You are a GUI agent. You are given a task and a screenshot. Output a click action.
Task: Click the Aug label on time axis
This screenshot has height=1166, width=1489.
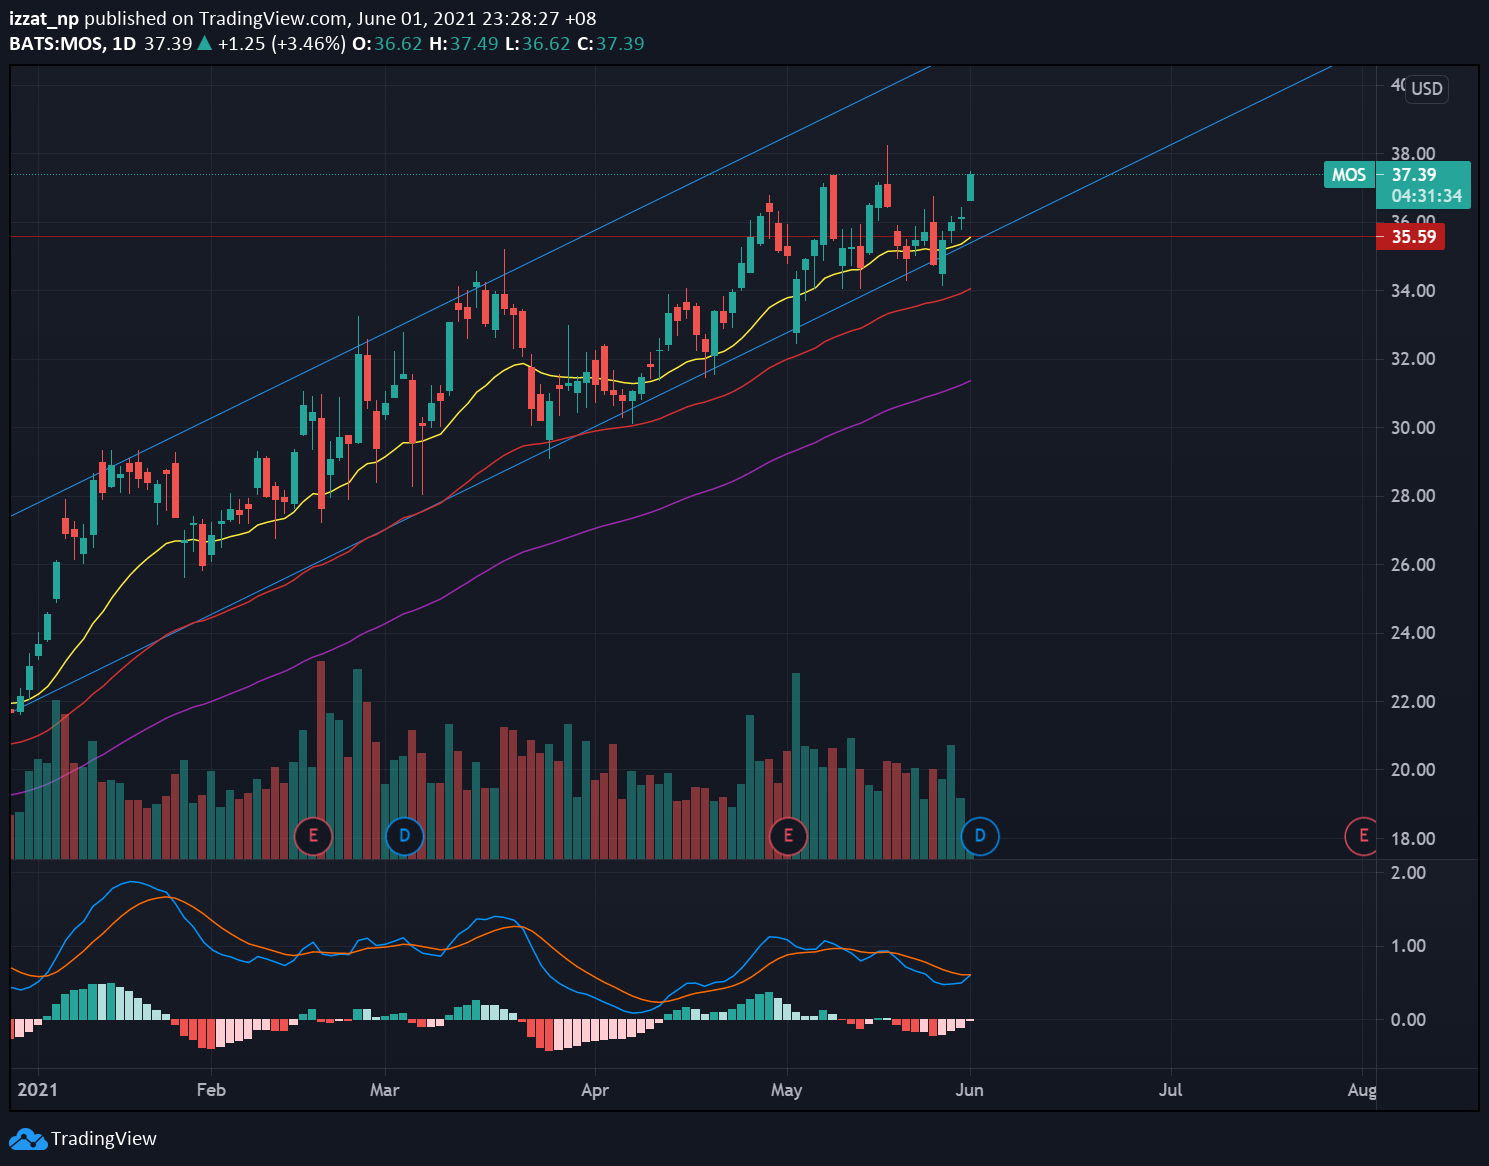point(1362,1090)
